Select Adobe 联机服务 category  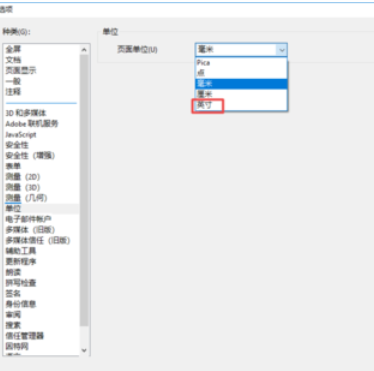click(x=32, y=124)
